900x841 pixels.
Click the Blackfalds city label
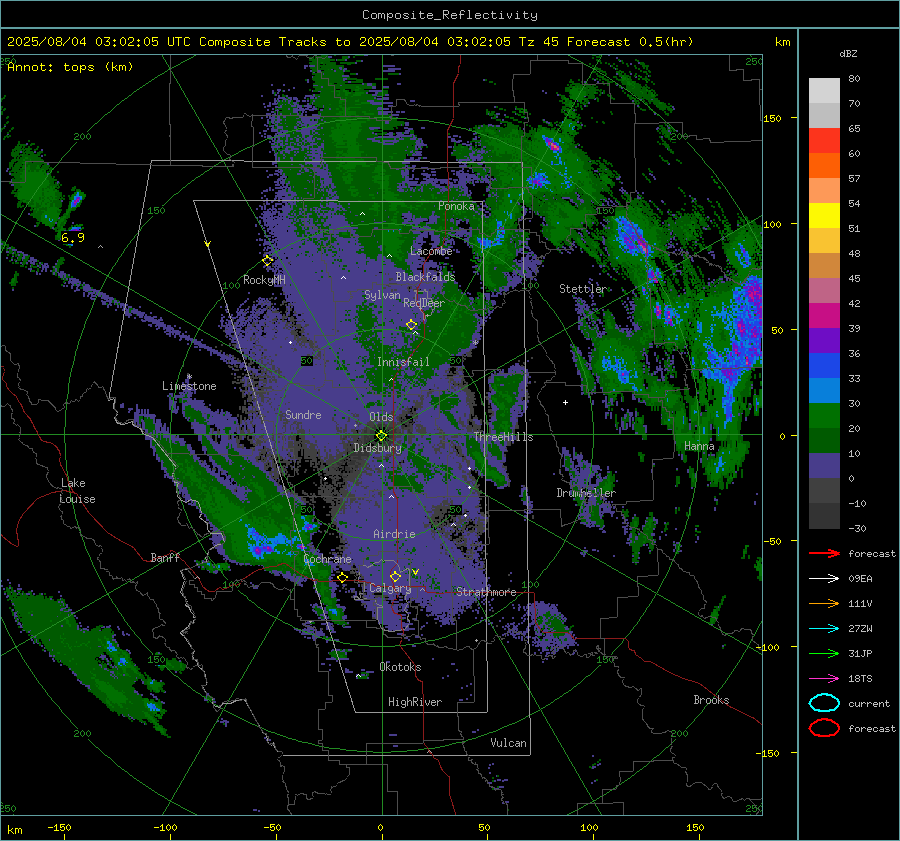coord(425,277)
